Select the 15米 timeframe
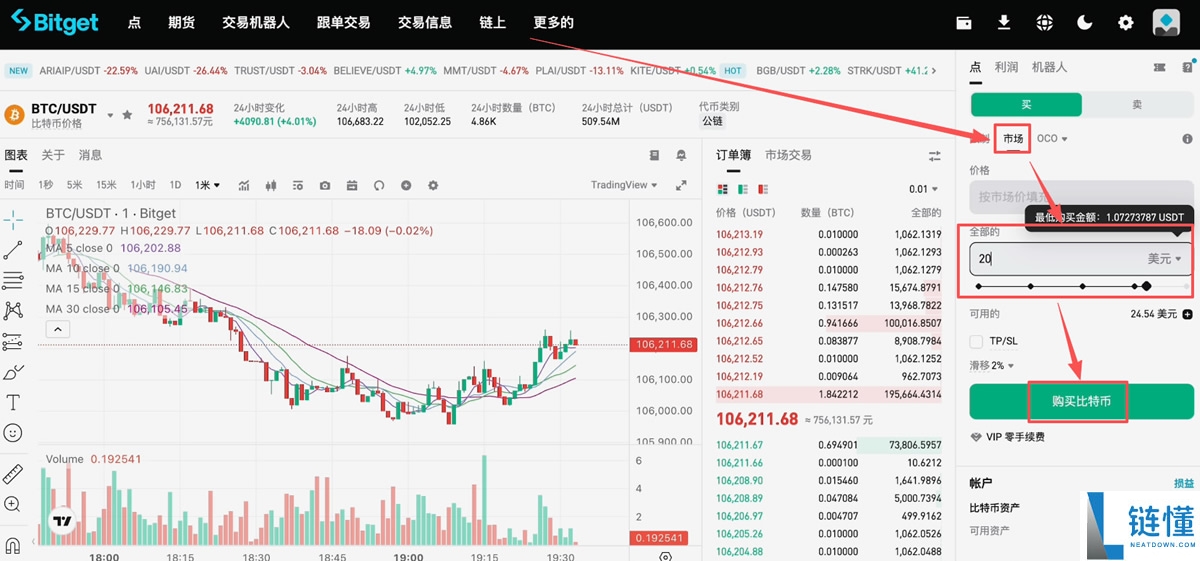1200x561 pixels. [x=106, y=185]
